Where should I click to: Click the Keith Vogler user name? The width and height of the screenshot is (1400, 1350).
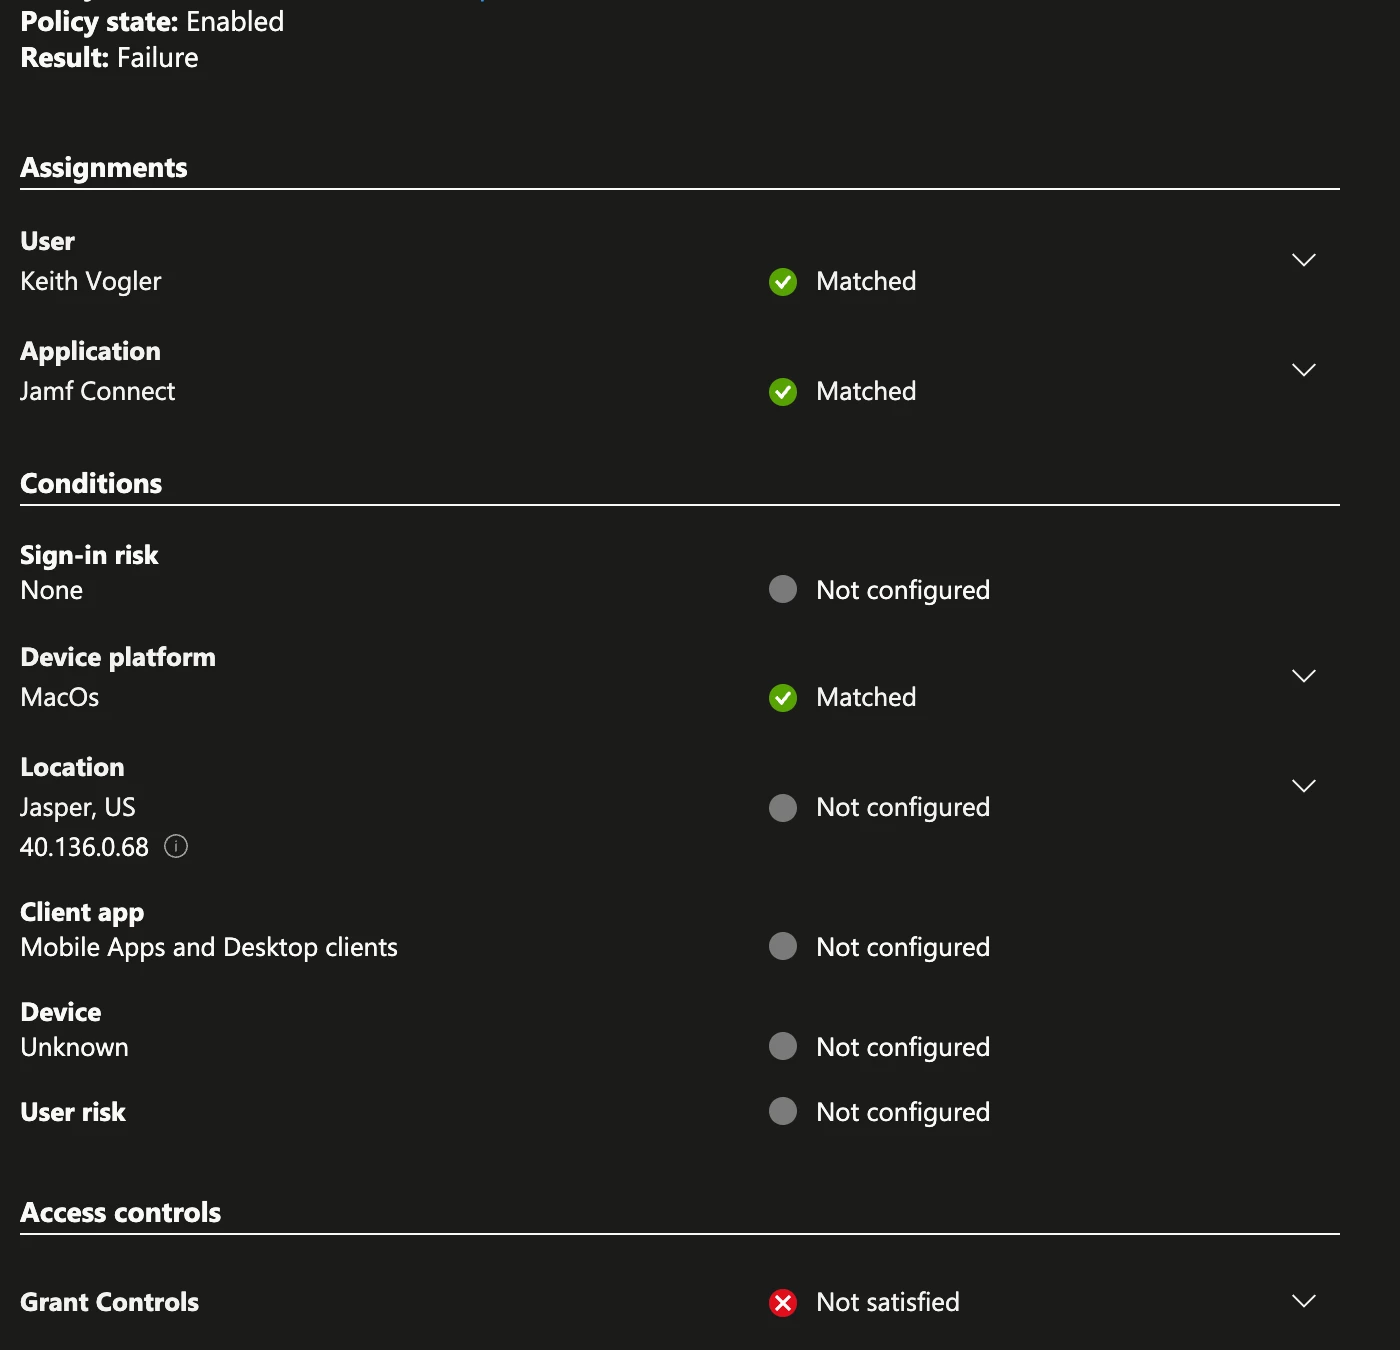[x=91, y=282]
